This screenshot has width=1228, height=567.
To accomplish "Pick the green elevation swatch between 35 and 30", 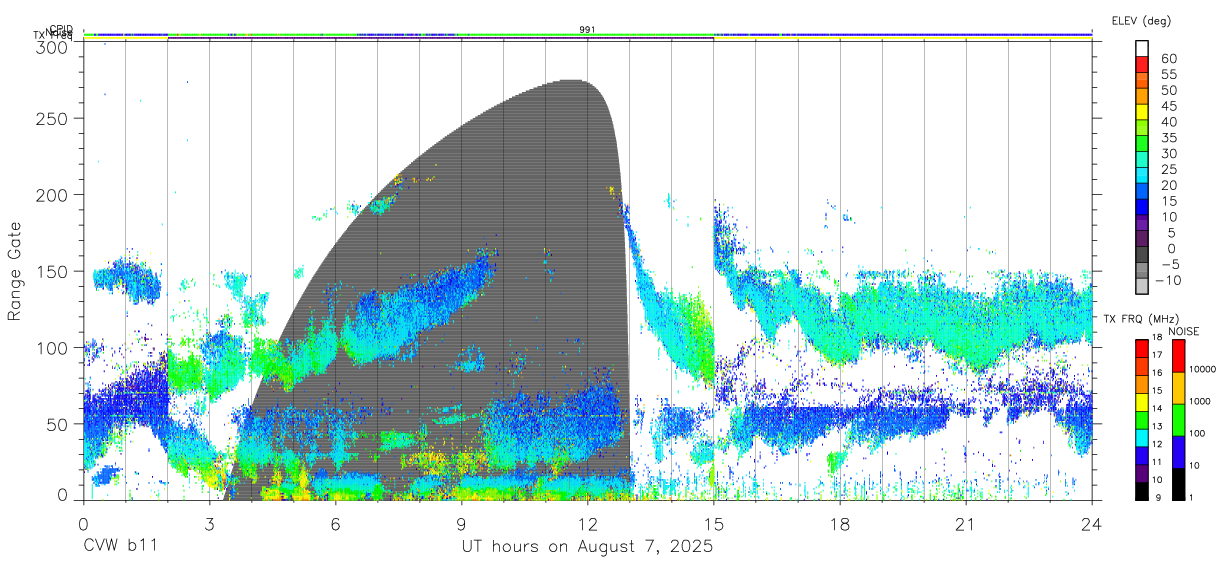I will [x=1142, y=144].
